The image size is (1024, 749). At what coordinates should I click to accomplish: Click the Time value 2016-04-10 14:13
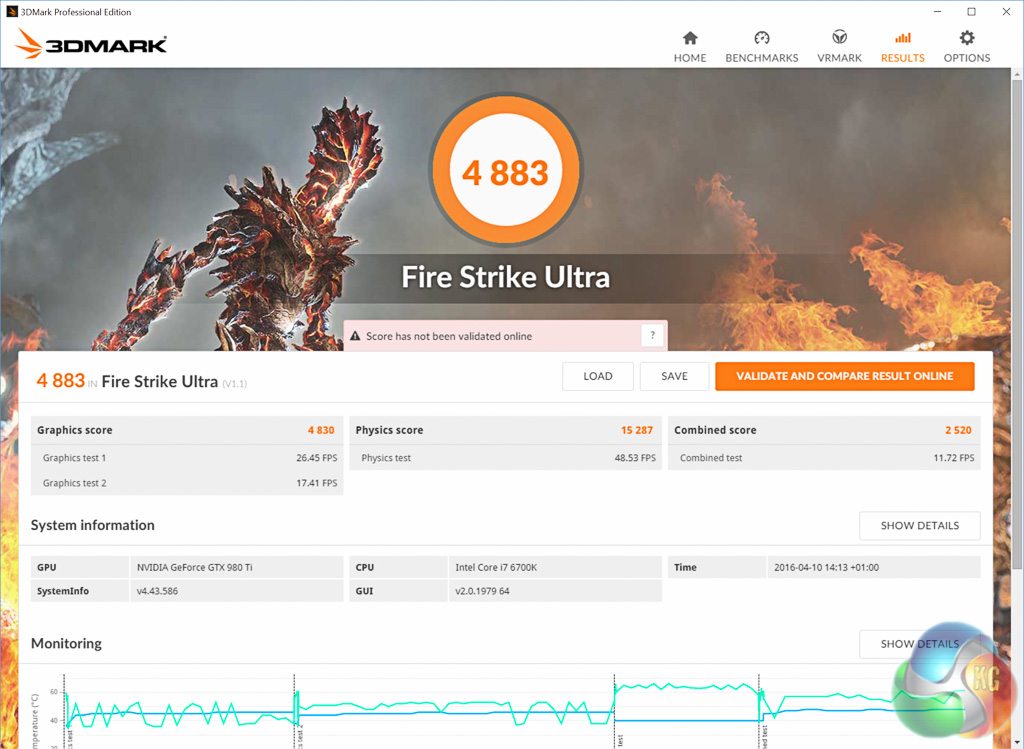826,567
